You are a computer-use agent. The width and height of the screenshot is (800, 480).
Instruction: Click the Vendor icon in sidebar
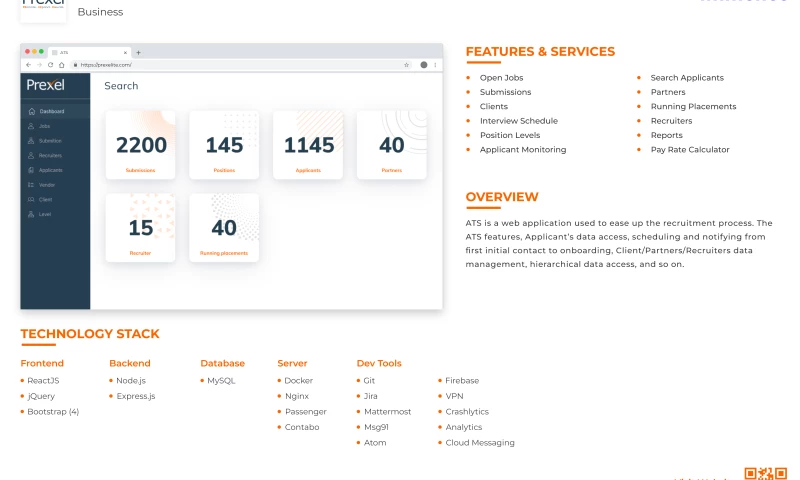[32, 185]
